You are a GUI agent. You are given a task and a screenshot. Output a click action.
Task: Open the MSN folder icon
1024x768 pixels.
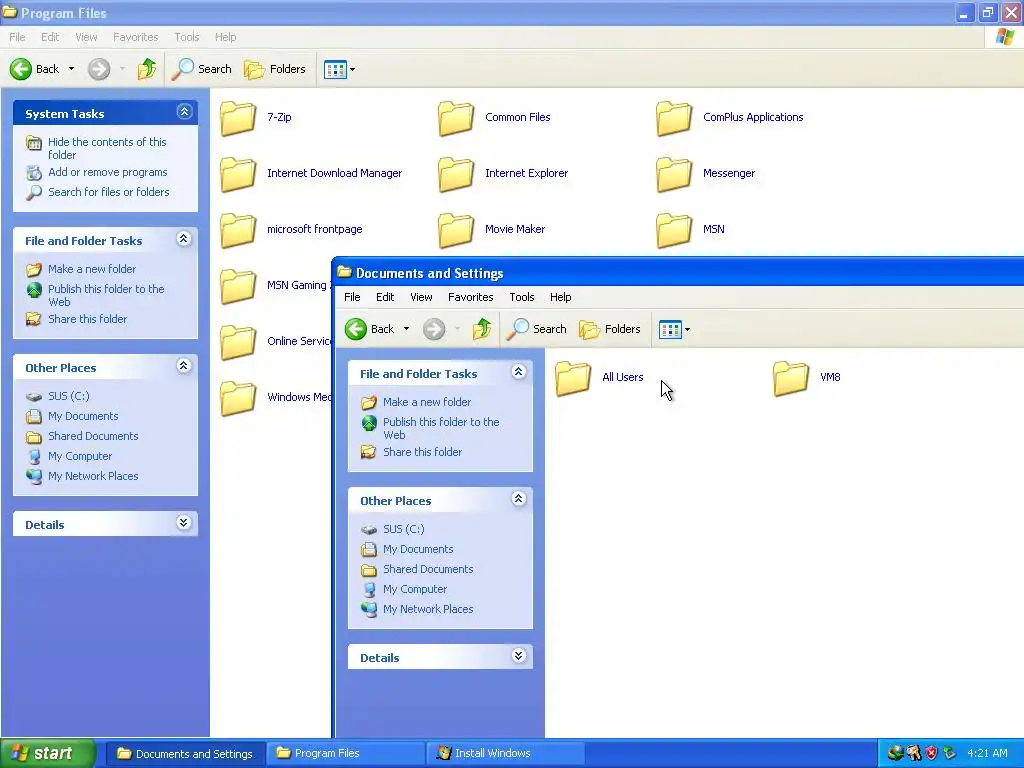pos(673,230)
